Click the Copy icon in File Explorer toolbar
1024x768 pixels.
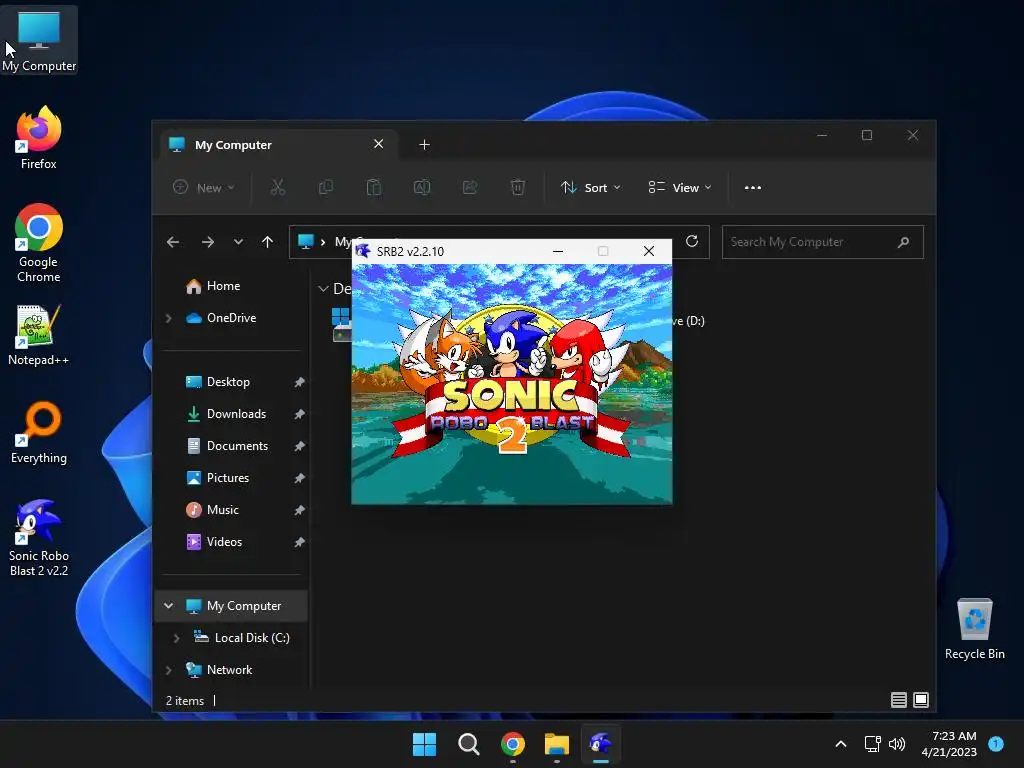[325, 187]
